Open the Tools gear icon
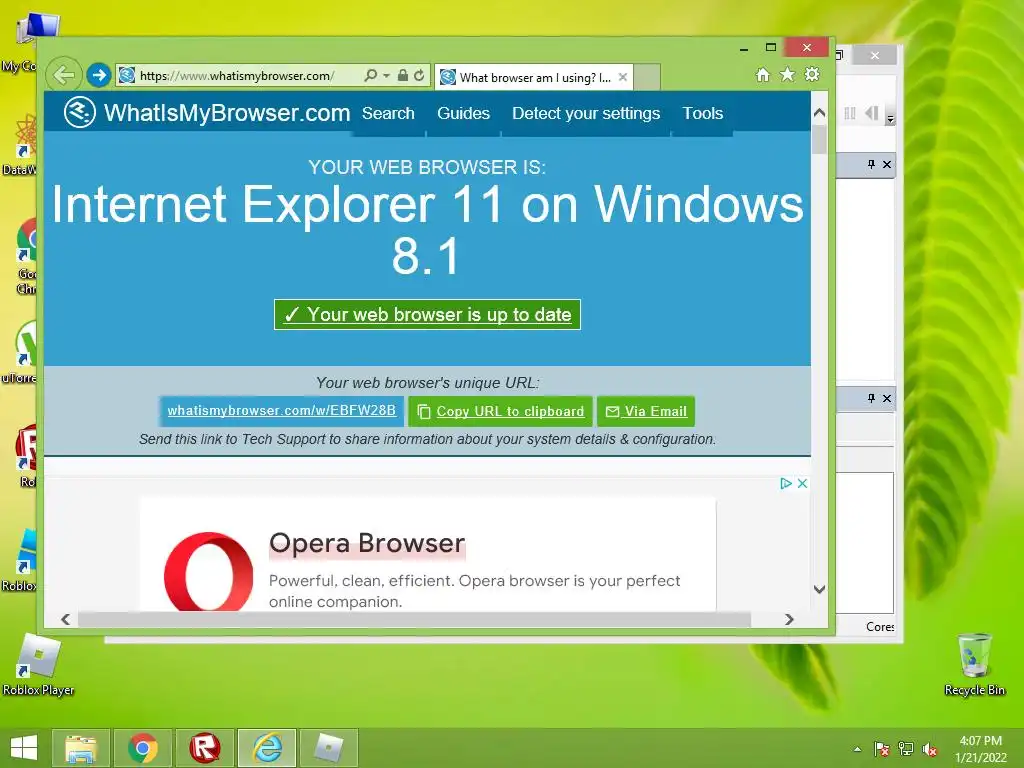 [812, 74]
